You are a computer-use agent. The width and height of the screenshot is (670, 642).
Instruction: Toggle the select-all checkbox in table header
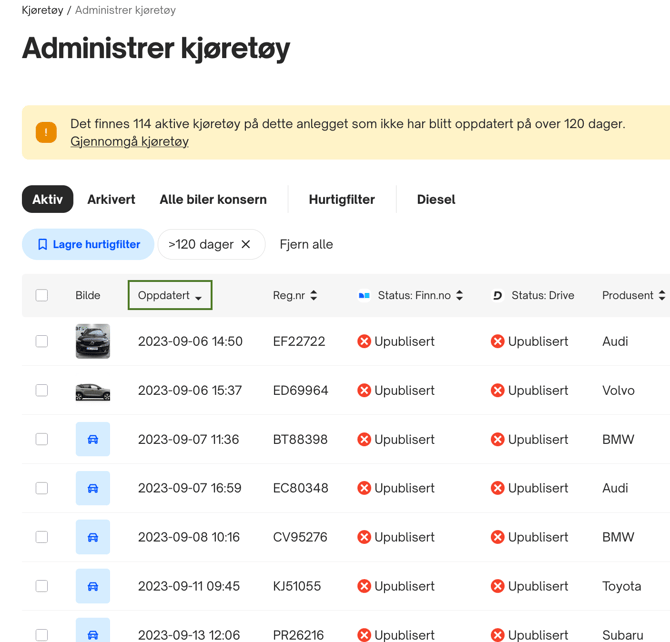[42, 296]
